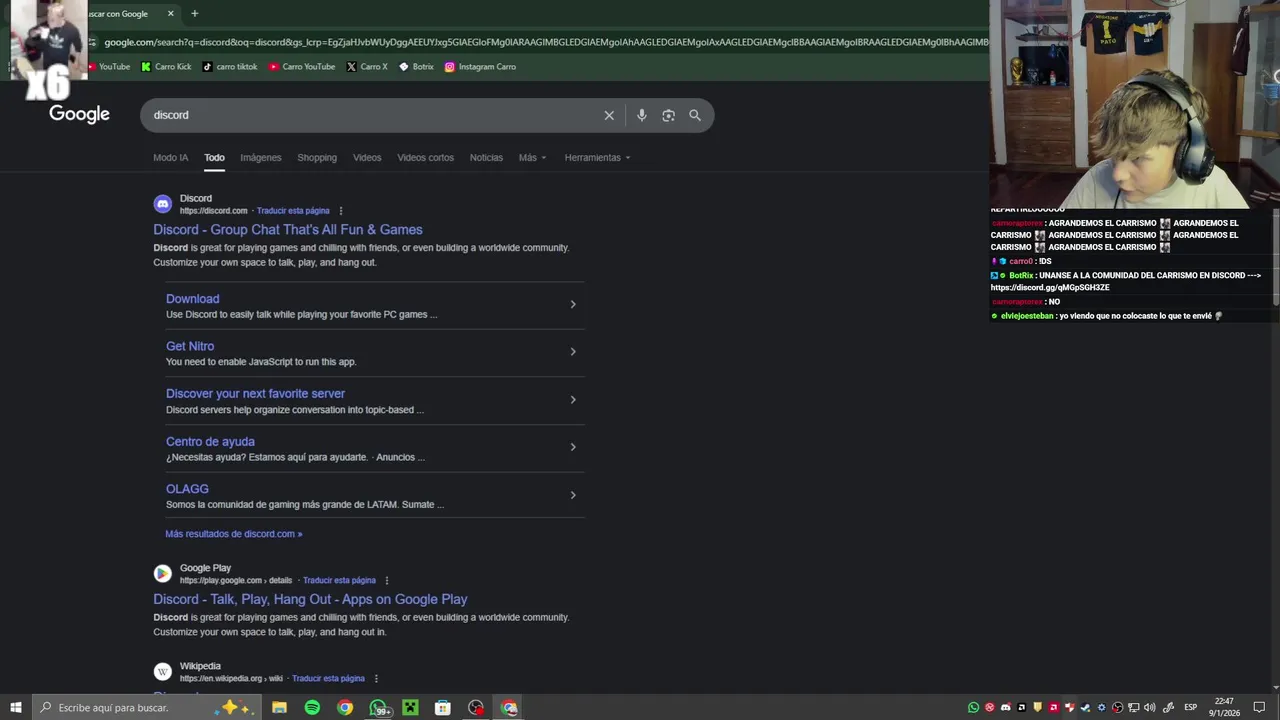The image size is (1280, 720).
Task: Open the Windows notification center
Action: click(1260, 708)
